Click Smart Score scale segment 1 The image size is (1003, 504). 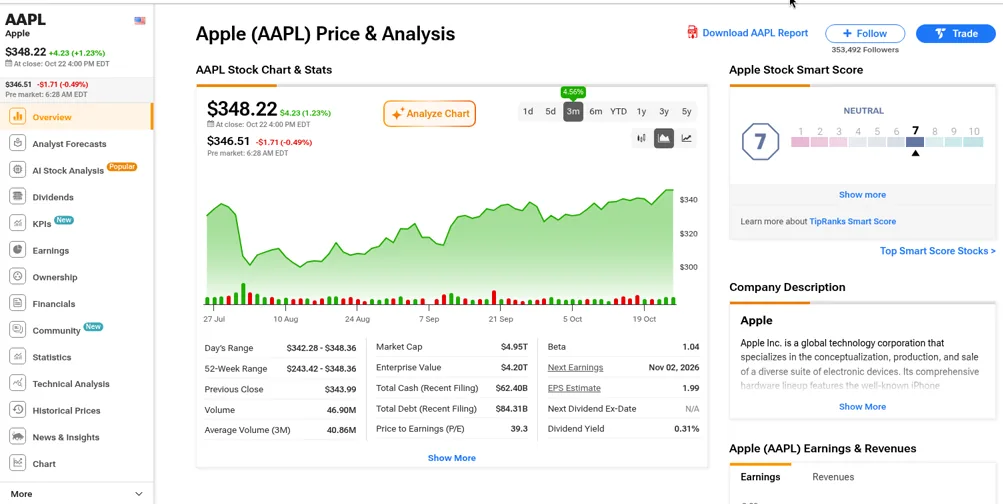[x=800, y=142]
